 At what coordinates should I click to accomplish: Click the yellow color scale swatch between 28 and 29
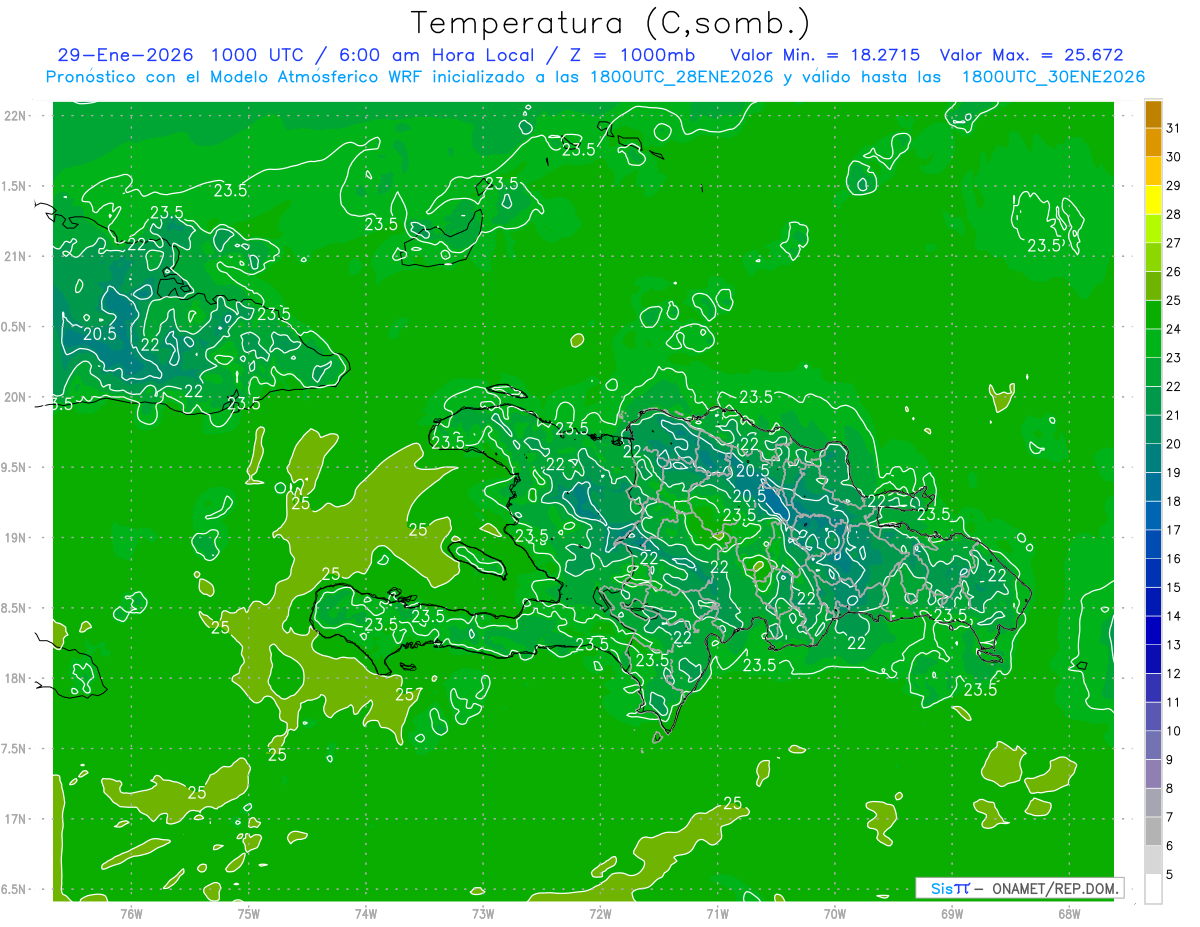click(1153, 200)
